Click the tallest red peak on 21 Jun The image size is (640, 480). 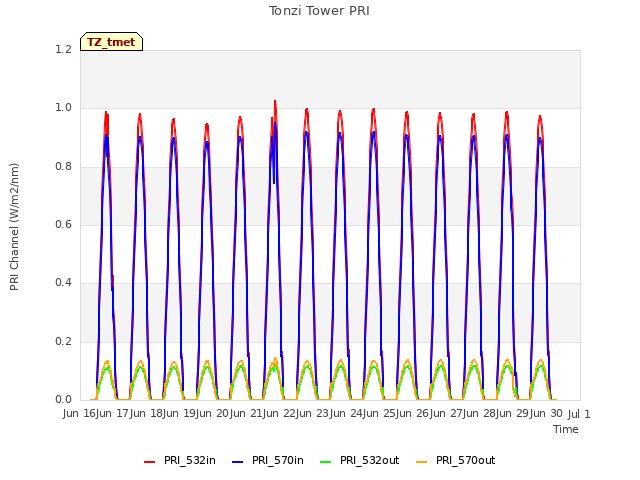[275, 102]
